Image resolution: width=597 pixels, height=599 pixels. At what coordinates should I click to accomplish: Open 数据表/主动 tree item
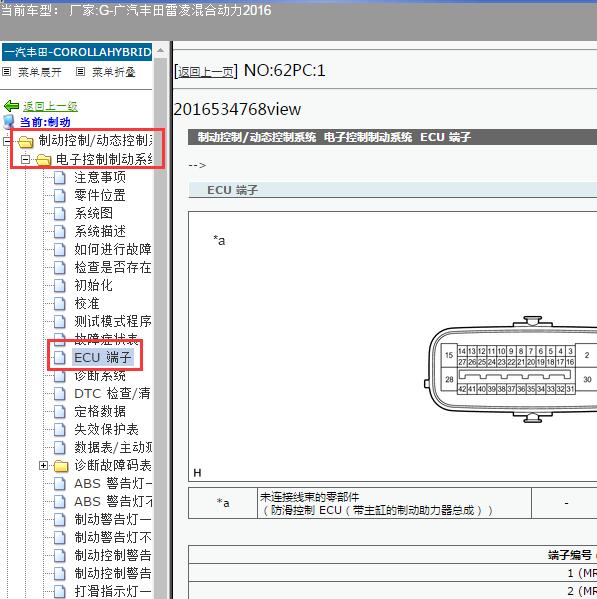(113, 447)
